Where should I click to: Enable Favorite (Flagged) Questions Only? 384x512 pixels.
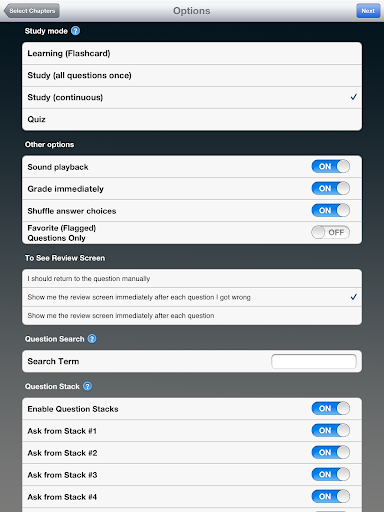pos(331,232)
